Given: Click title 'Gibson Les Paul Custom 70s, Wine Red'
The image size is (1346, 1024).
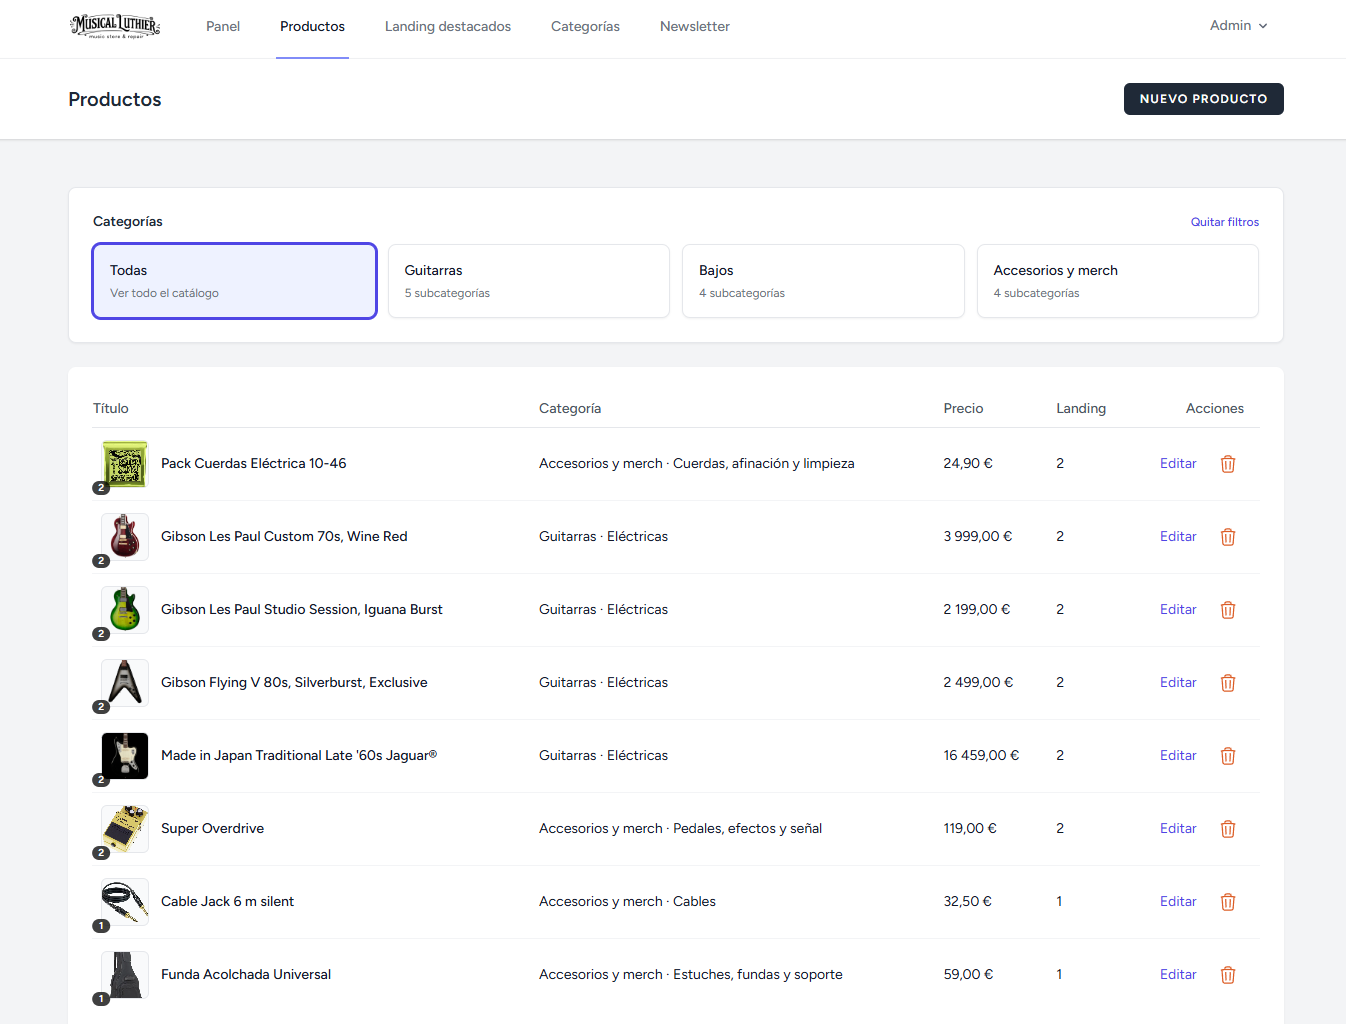Looking at the screenshot, I should click(x=284, y=537).
